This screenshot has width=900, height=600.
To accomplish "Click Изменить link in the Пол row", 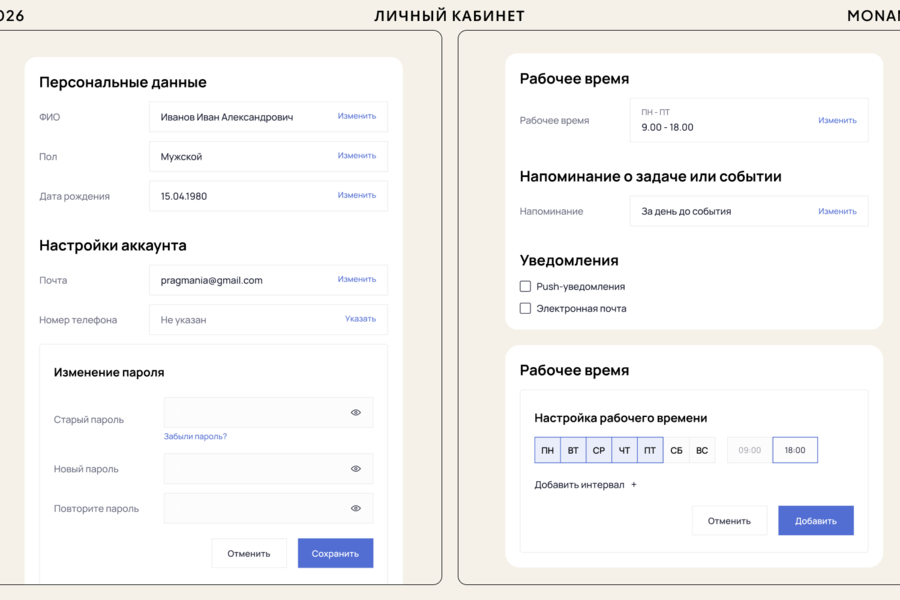I will click(x=356, y=156).
